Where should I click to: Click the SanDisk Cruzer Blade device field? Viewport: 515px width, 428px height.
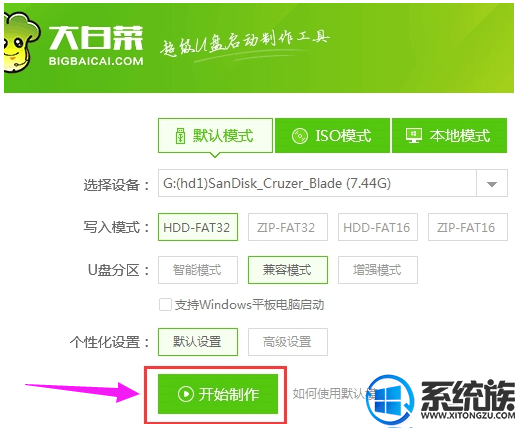tap(317, 183)
